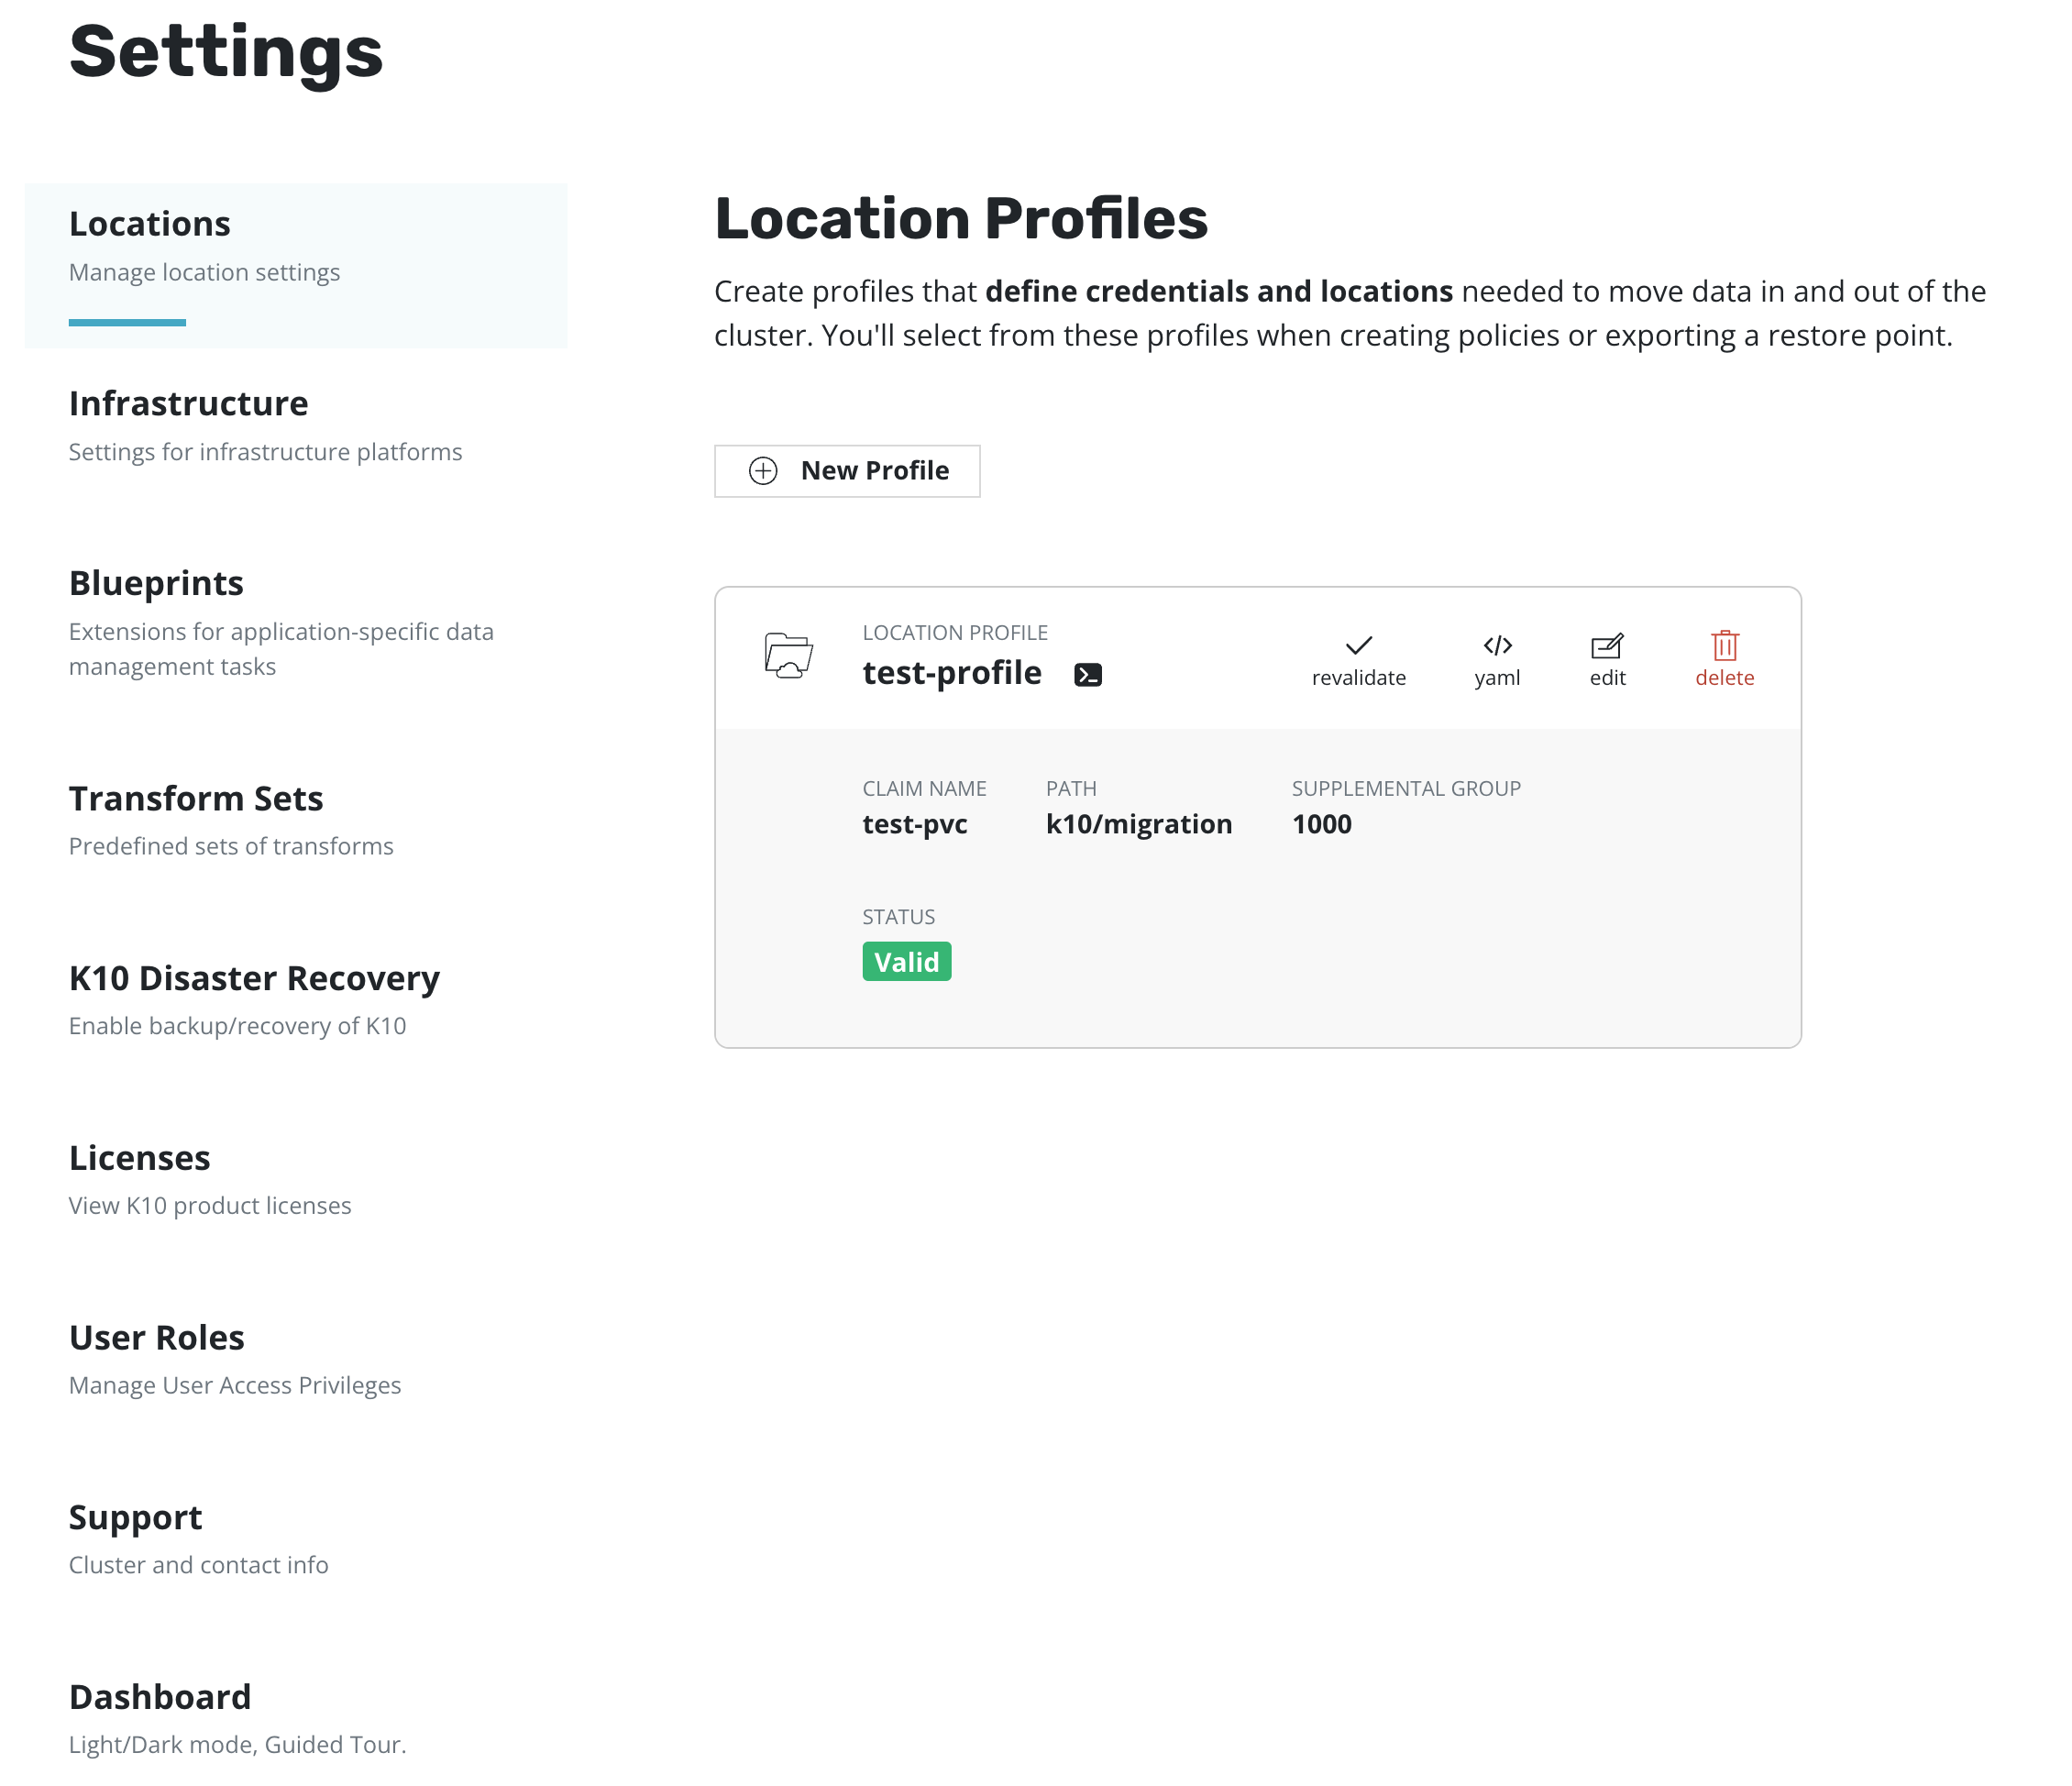Open User Roles settings
The image size is (2072, 1786).
[x=157, y=1338]
